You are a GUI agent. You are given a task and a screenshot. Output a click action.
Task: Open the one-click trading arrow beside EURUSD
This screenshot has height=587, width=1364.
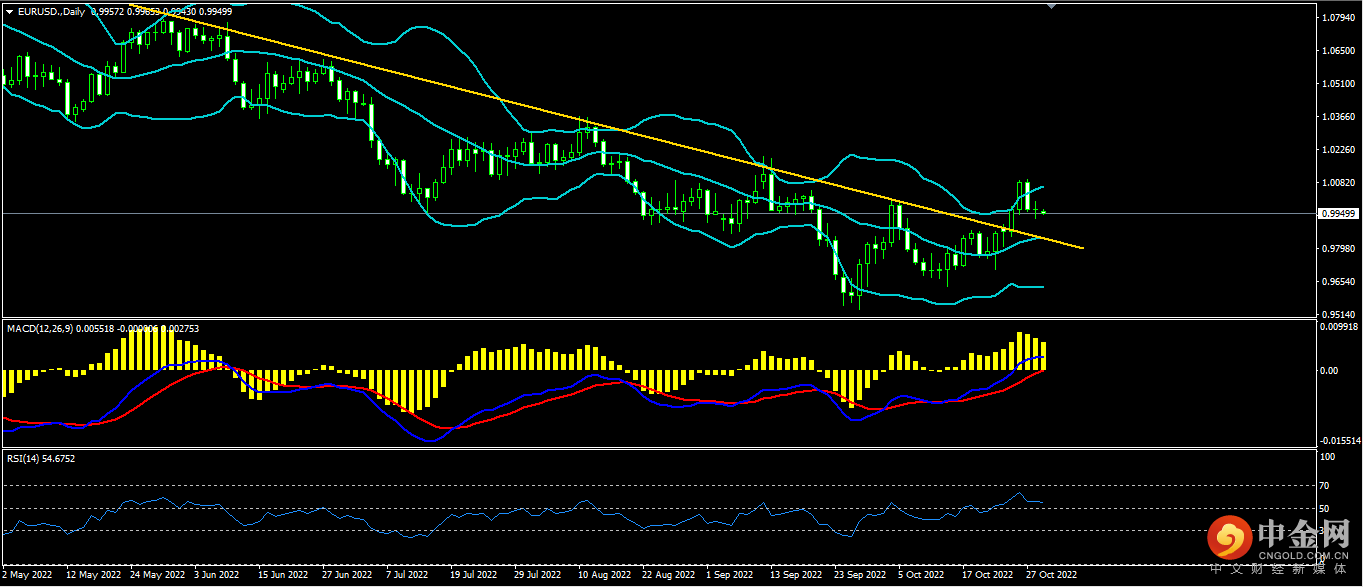[x=10, y=12]
